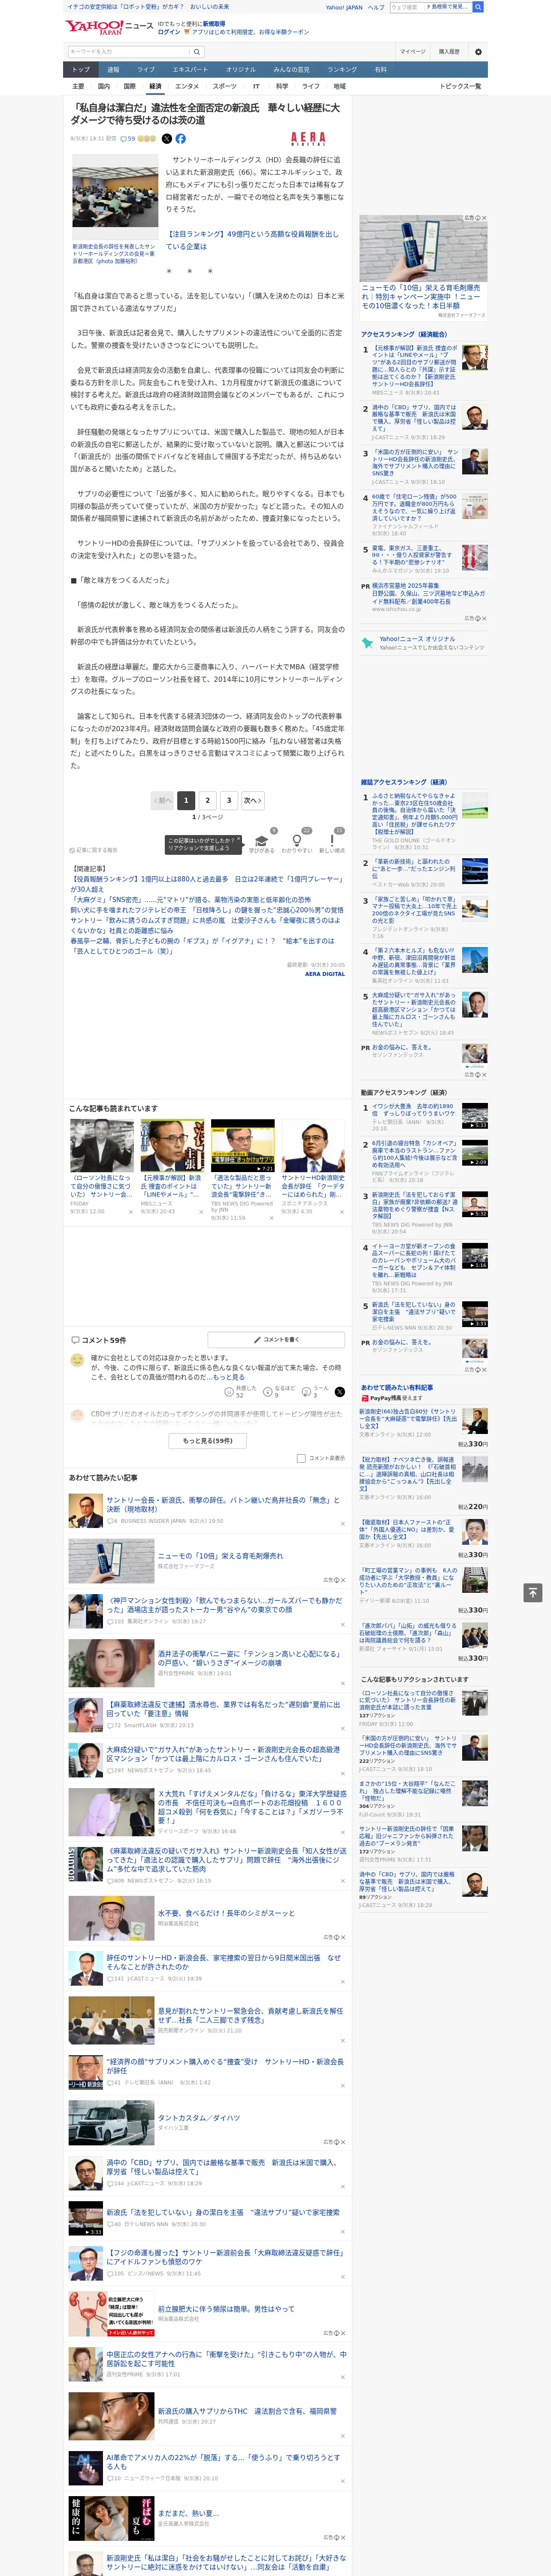Viewport: 551px width, 2576px height.
Task: Open the おいしいの未来 link in top bar
Action: tap(210, 7)
